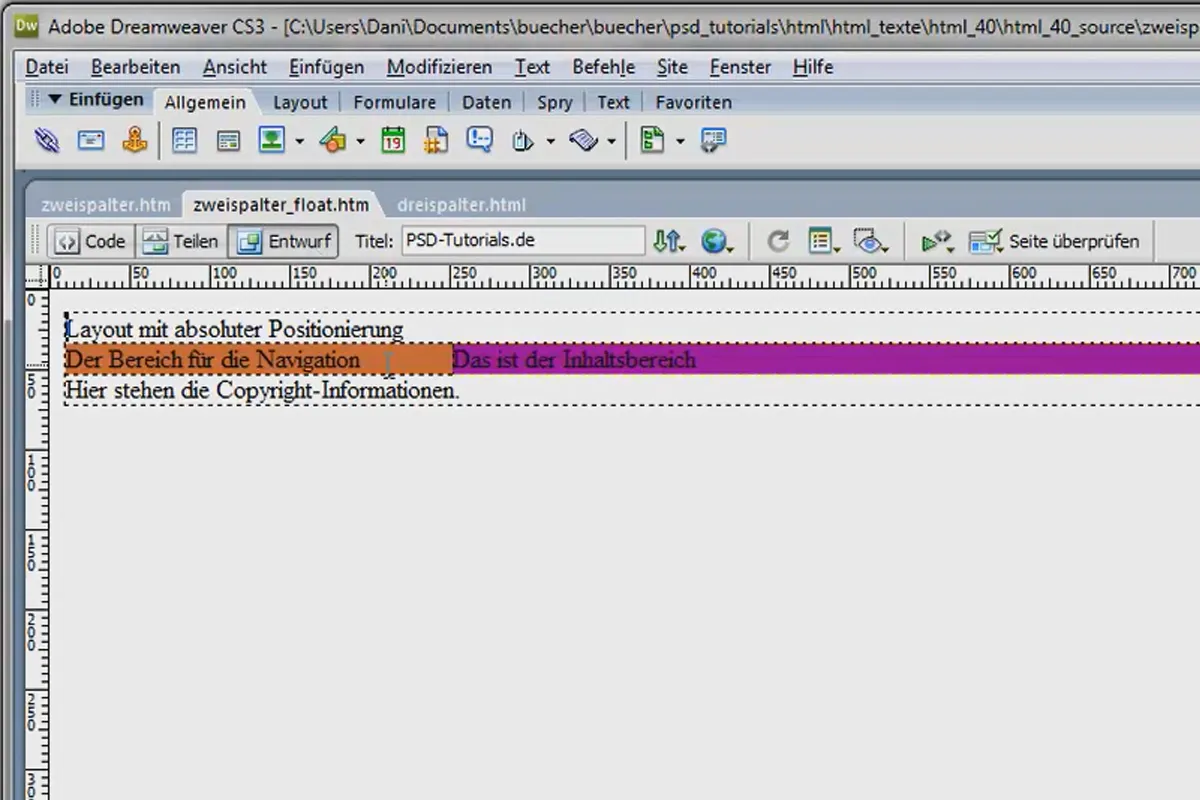Insert a table
This screenshot has width=1200, height=800.
tap(184, 141)
